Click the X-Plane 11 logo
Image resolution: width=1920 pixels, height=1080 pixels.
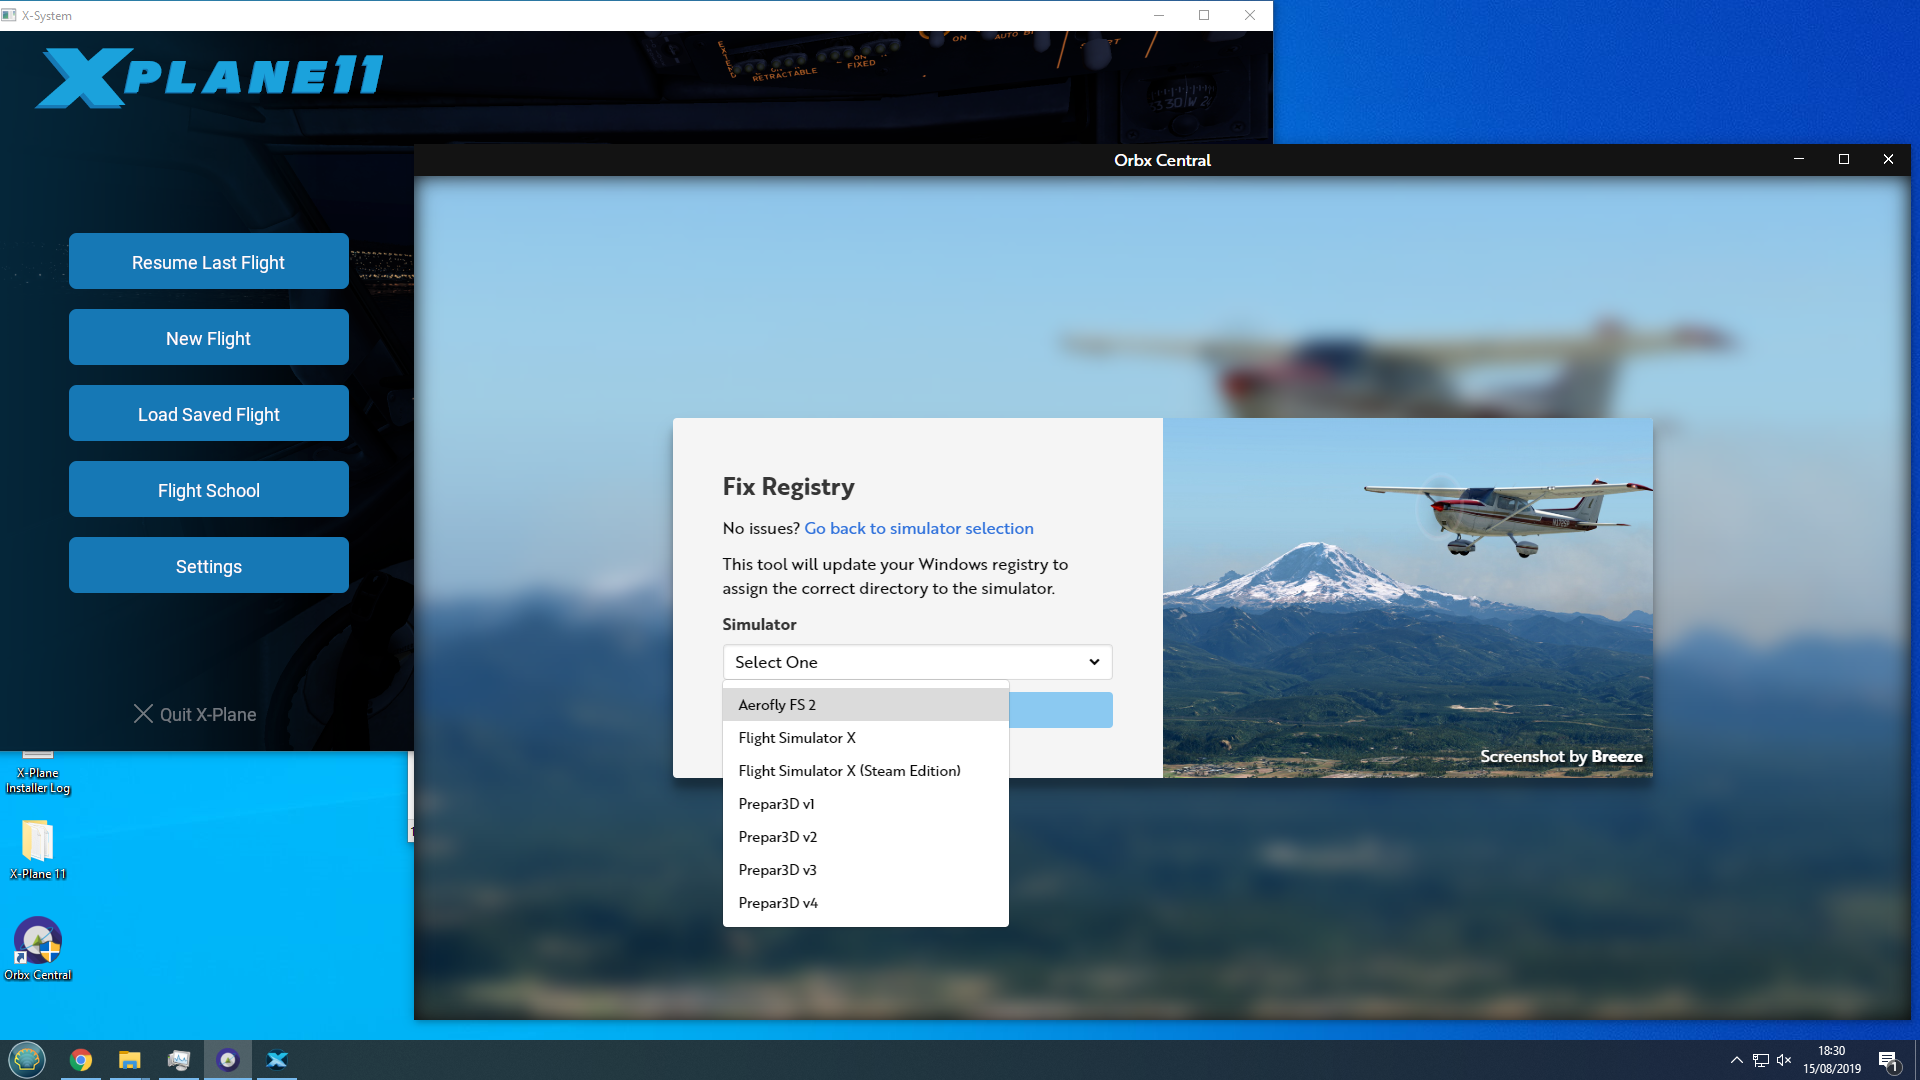point(209,77)
